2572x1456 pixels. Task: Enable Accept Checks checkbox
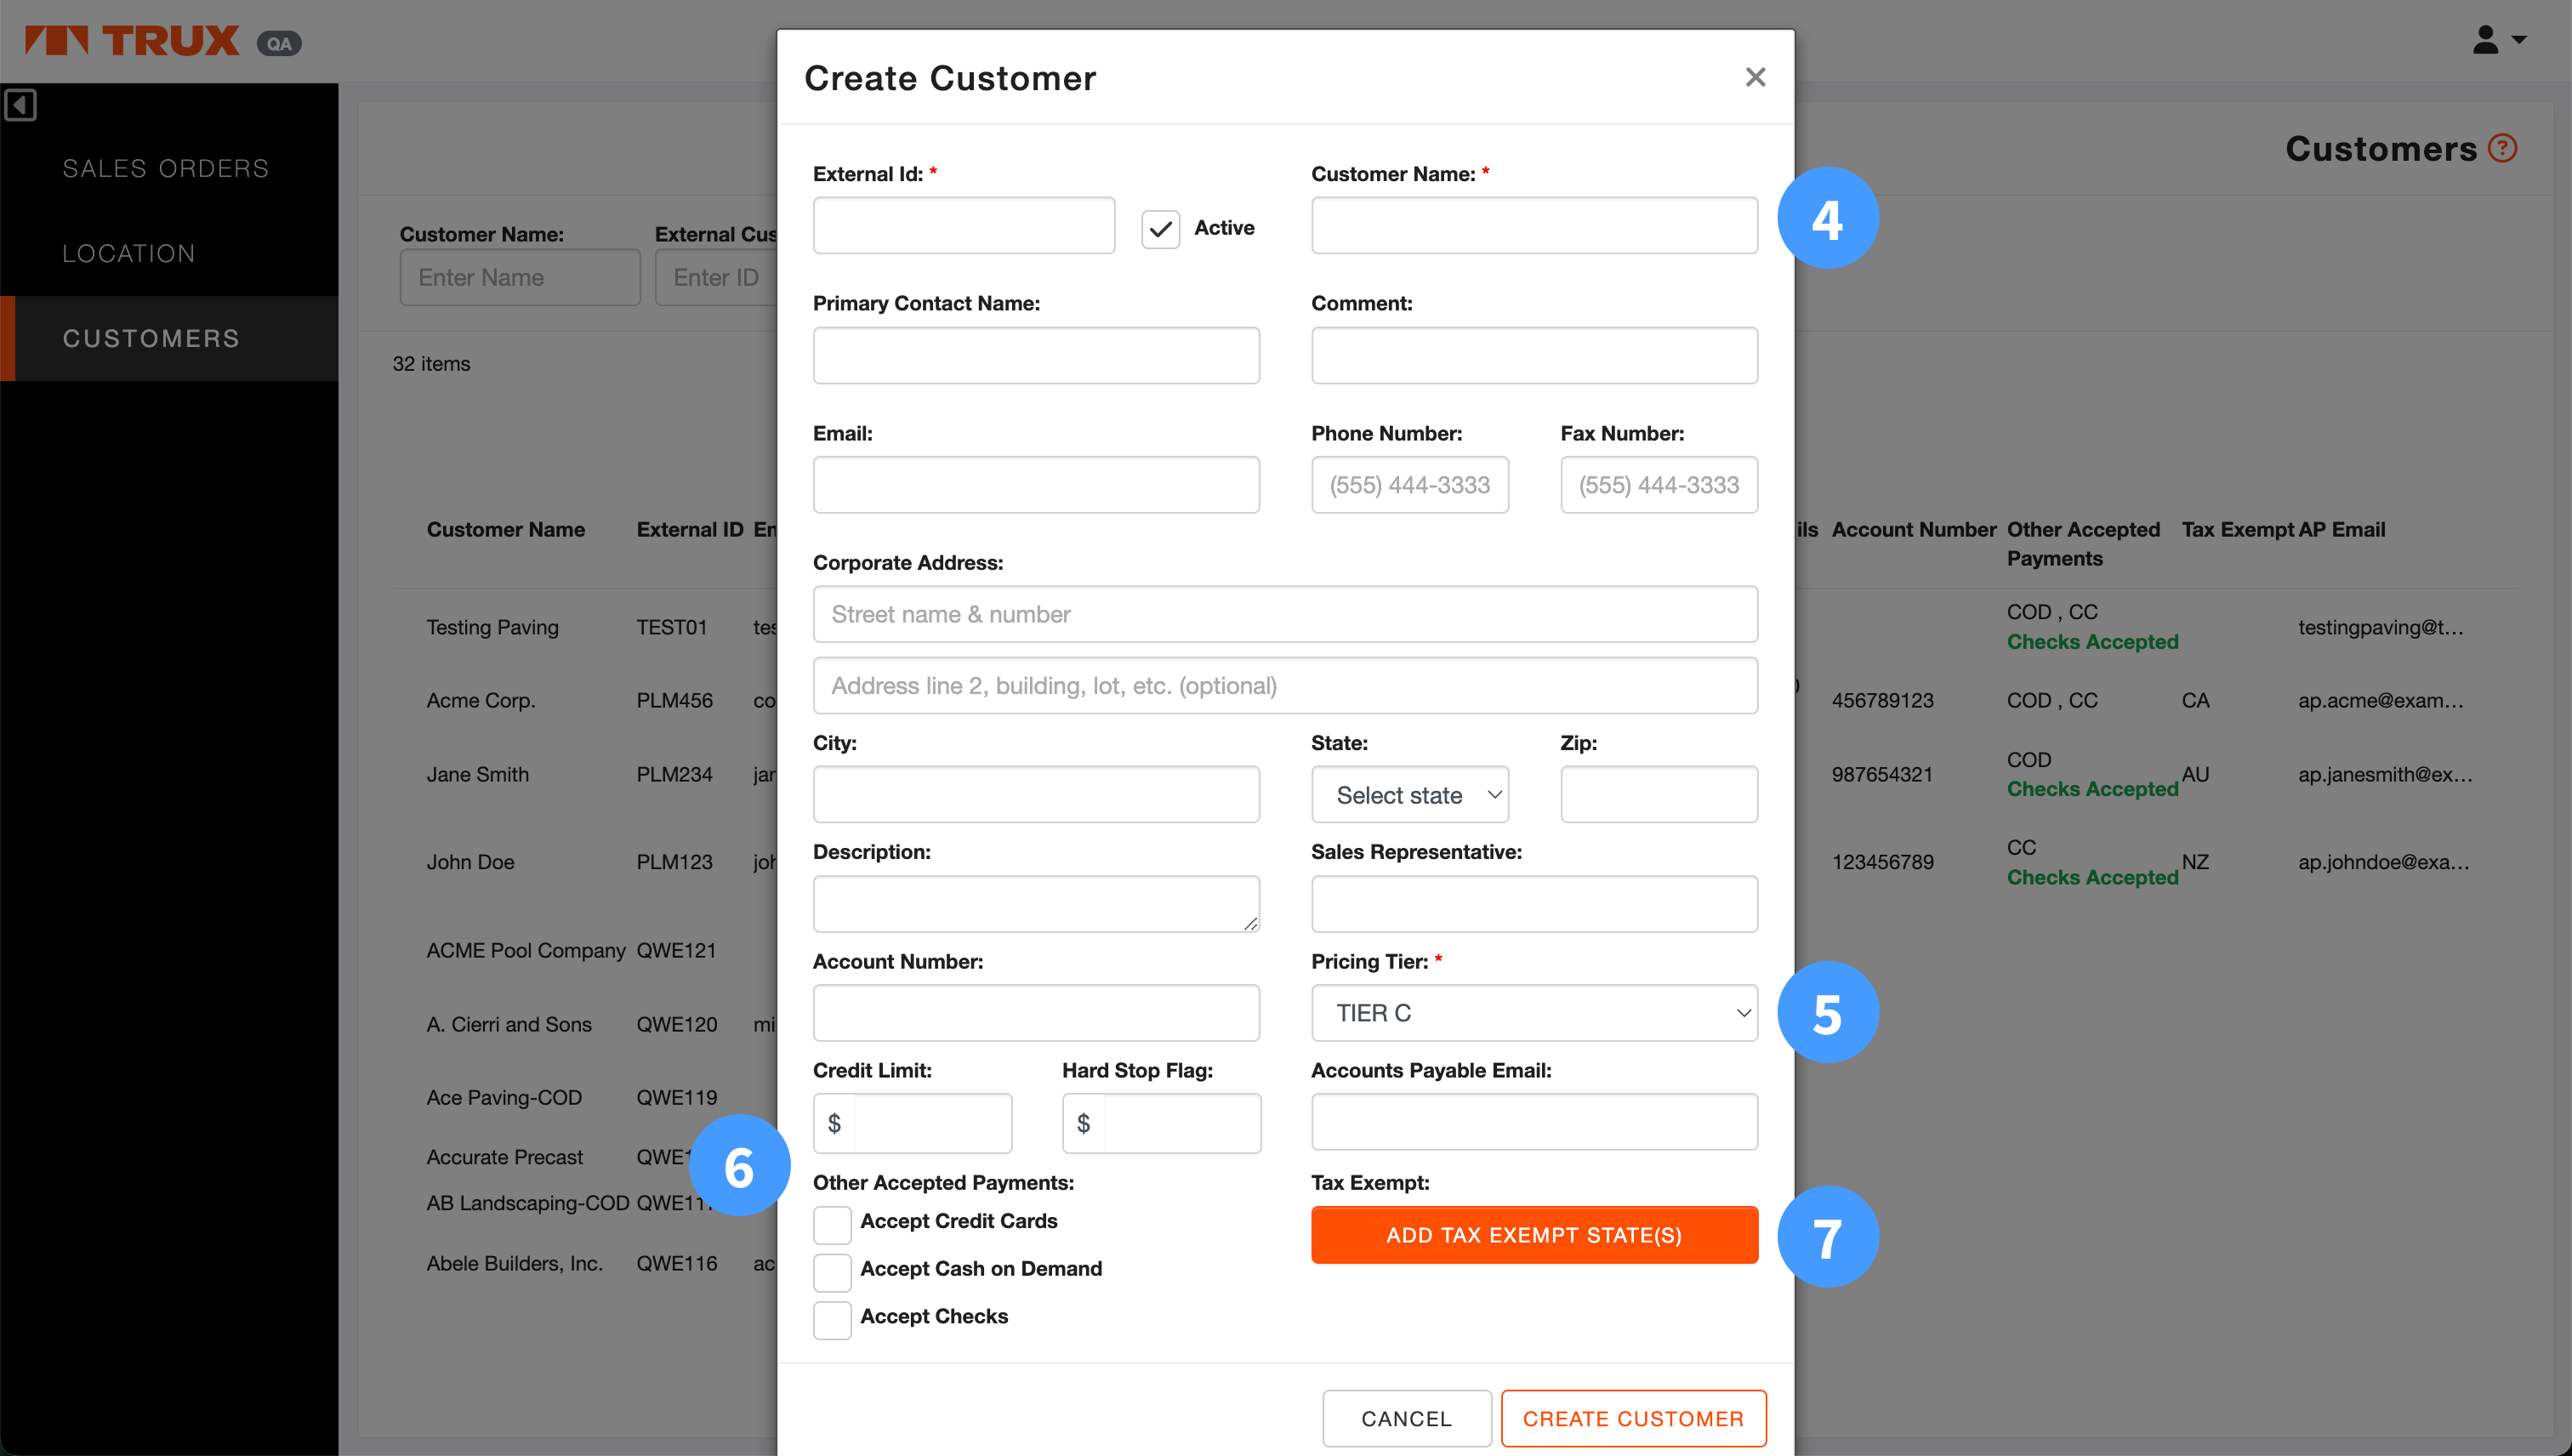(x=832, y=1319)
